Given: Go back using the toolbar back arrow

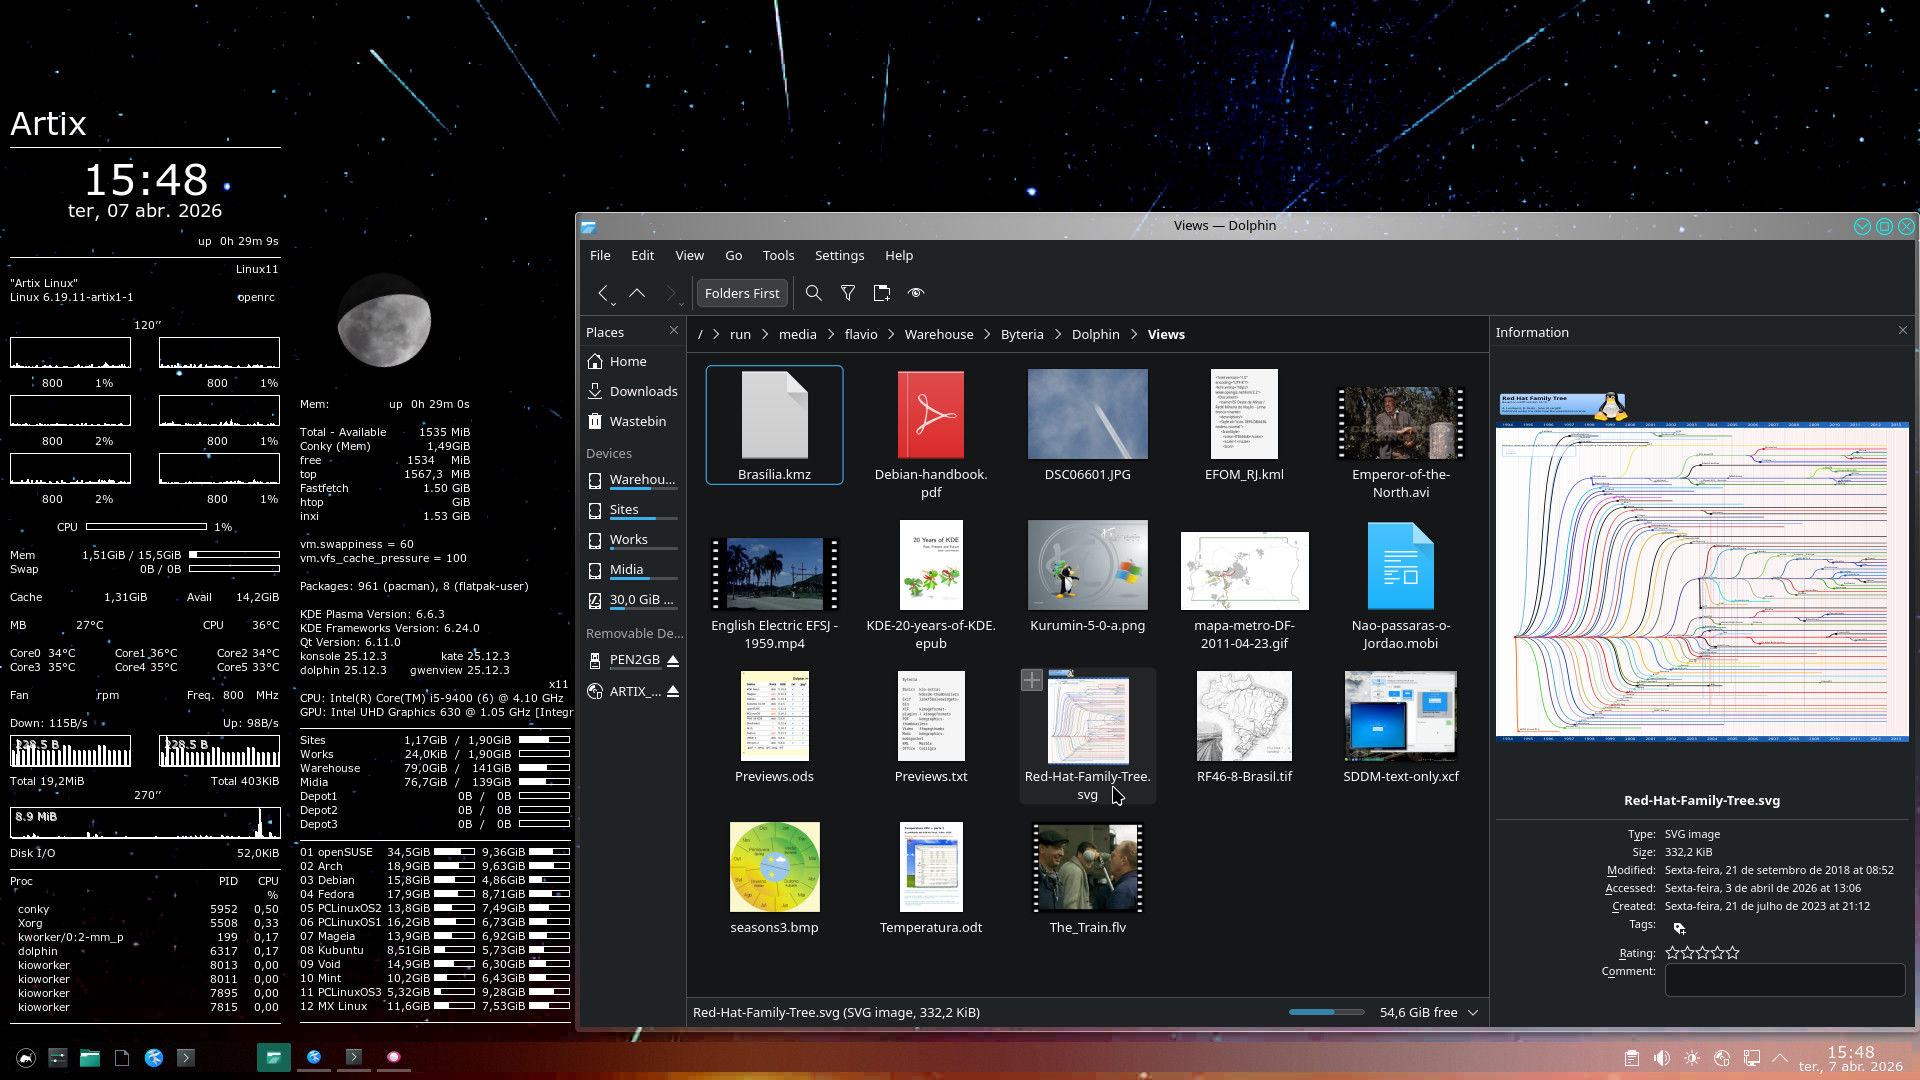Looking at the screenshot, I should click(x=603, y=293).
